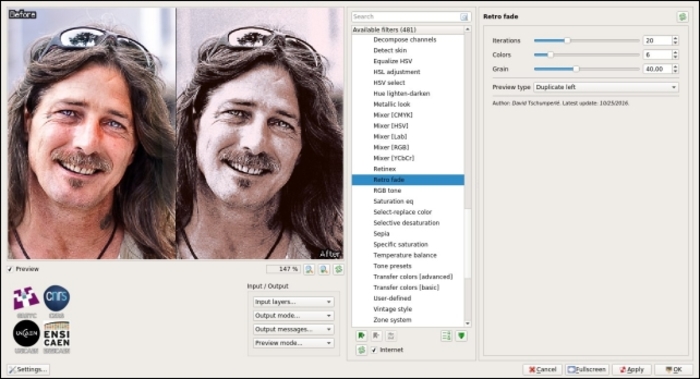Screen dimensions: 700x379
Task: Toggle the Preview checkbox
Action: click(x=10, y=269)
